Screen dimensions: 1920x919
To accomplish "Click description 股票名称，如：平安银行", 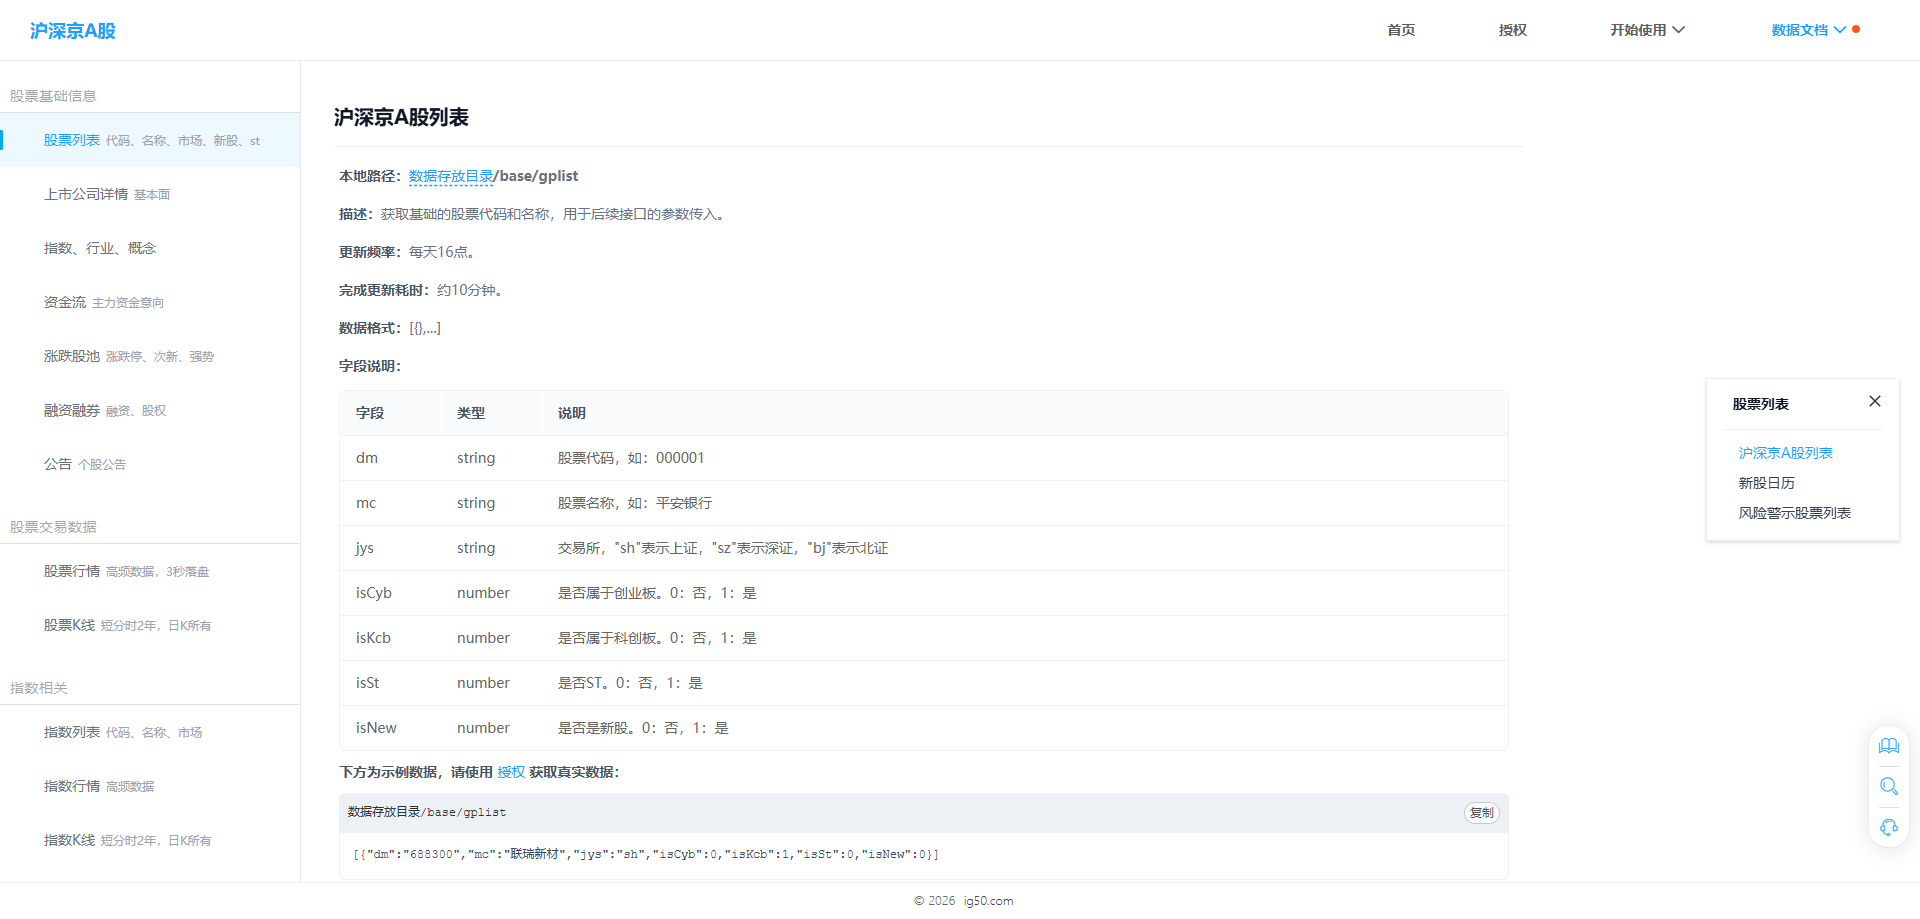I will click(x=635, y=503).
